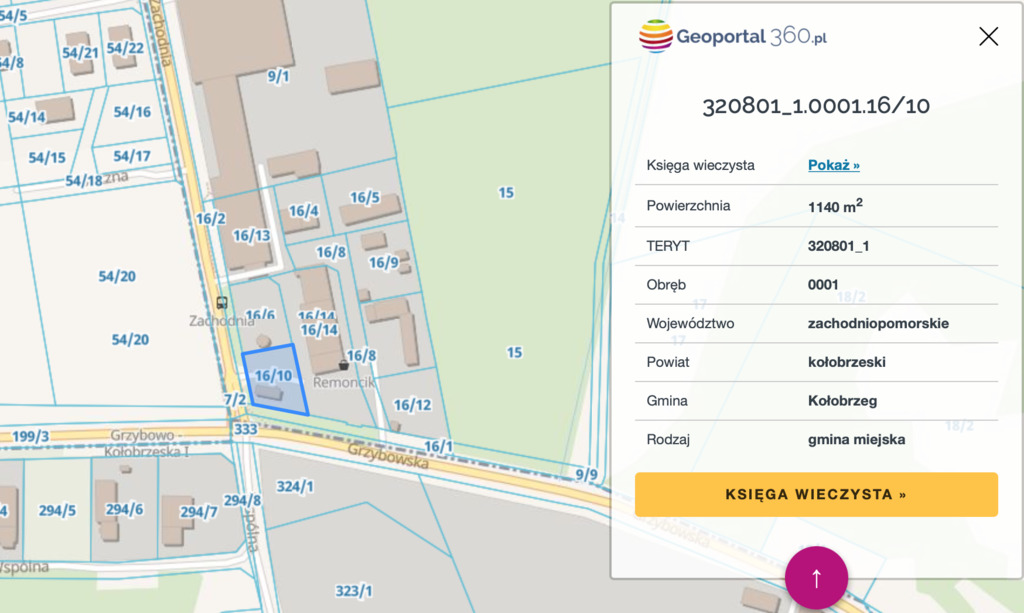Click the bus stop icon at Zachodnia

(x=222, y=303)
